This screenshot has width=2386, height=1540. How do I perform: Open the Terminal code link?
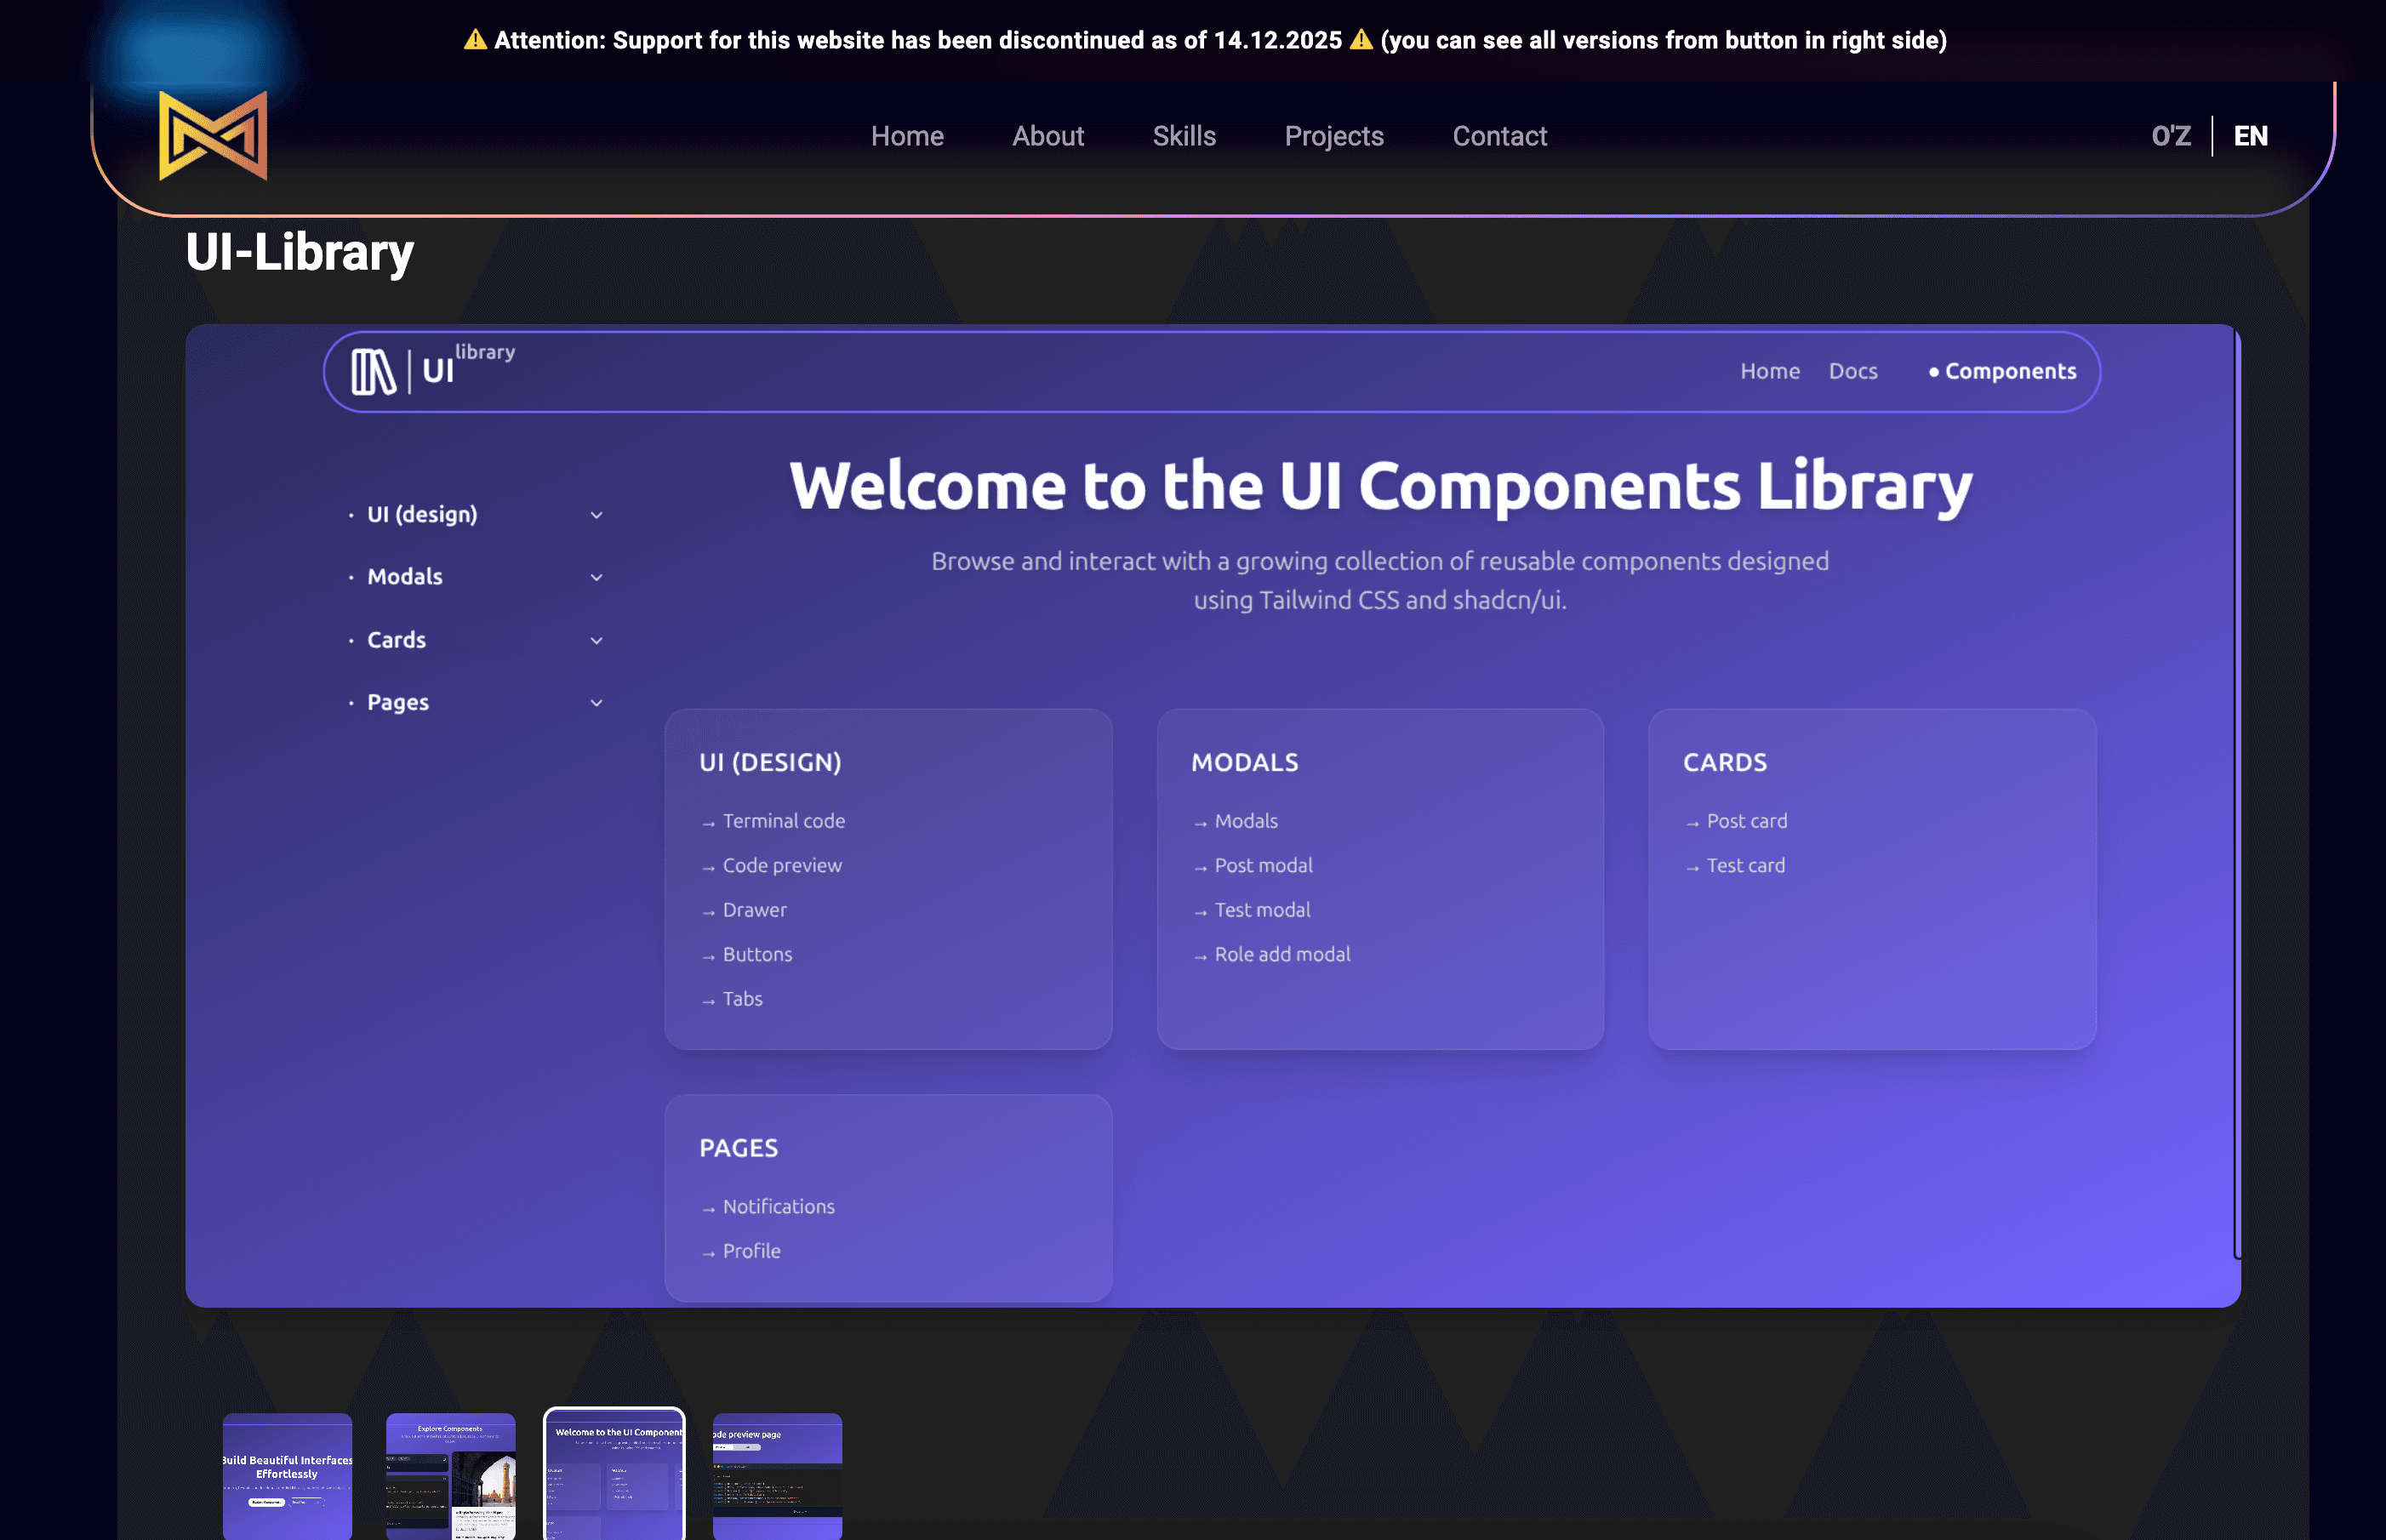(783, 821)
